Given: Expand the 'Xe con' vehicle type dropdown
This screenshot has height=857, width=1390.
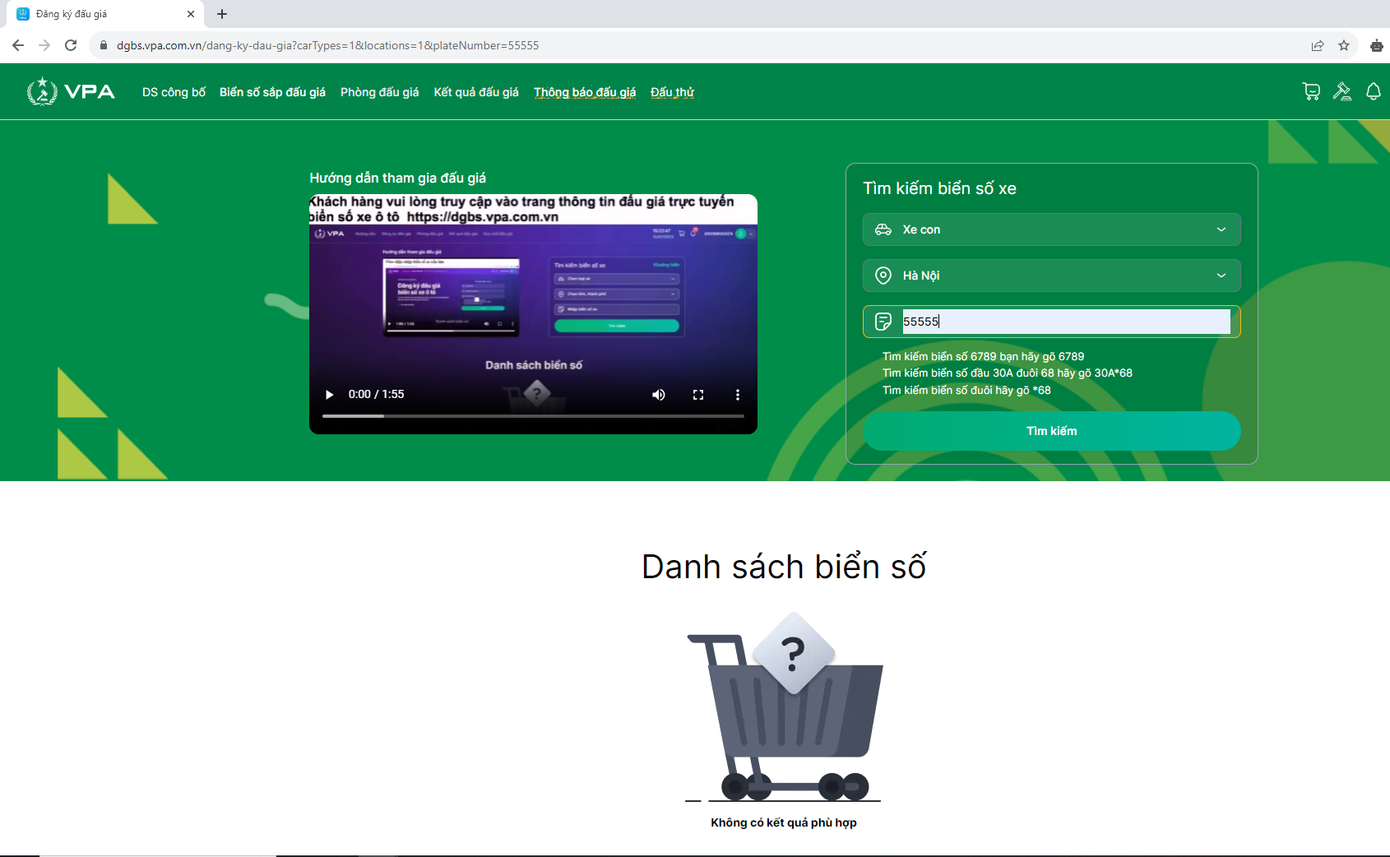Looking at the screenshot, I should coord(1051,230).
